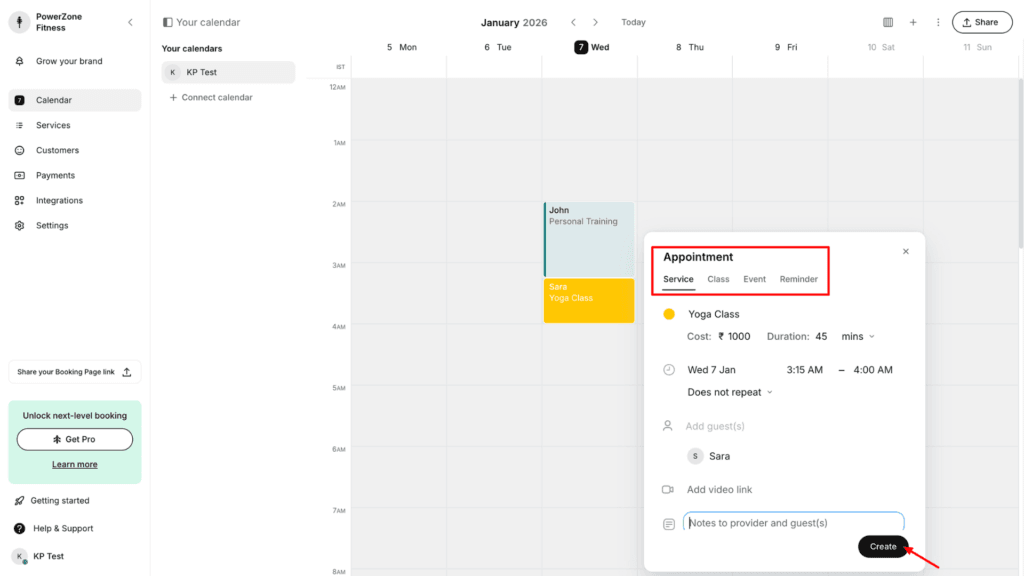Click the Grow your brand icon
Viewport: 1024px width, 576px height.
[x=20, y=61]
